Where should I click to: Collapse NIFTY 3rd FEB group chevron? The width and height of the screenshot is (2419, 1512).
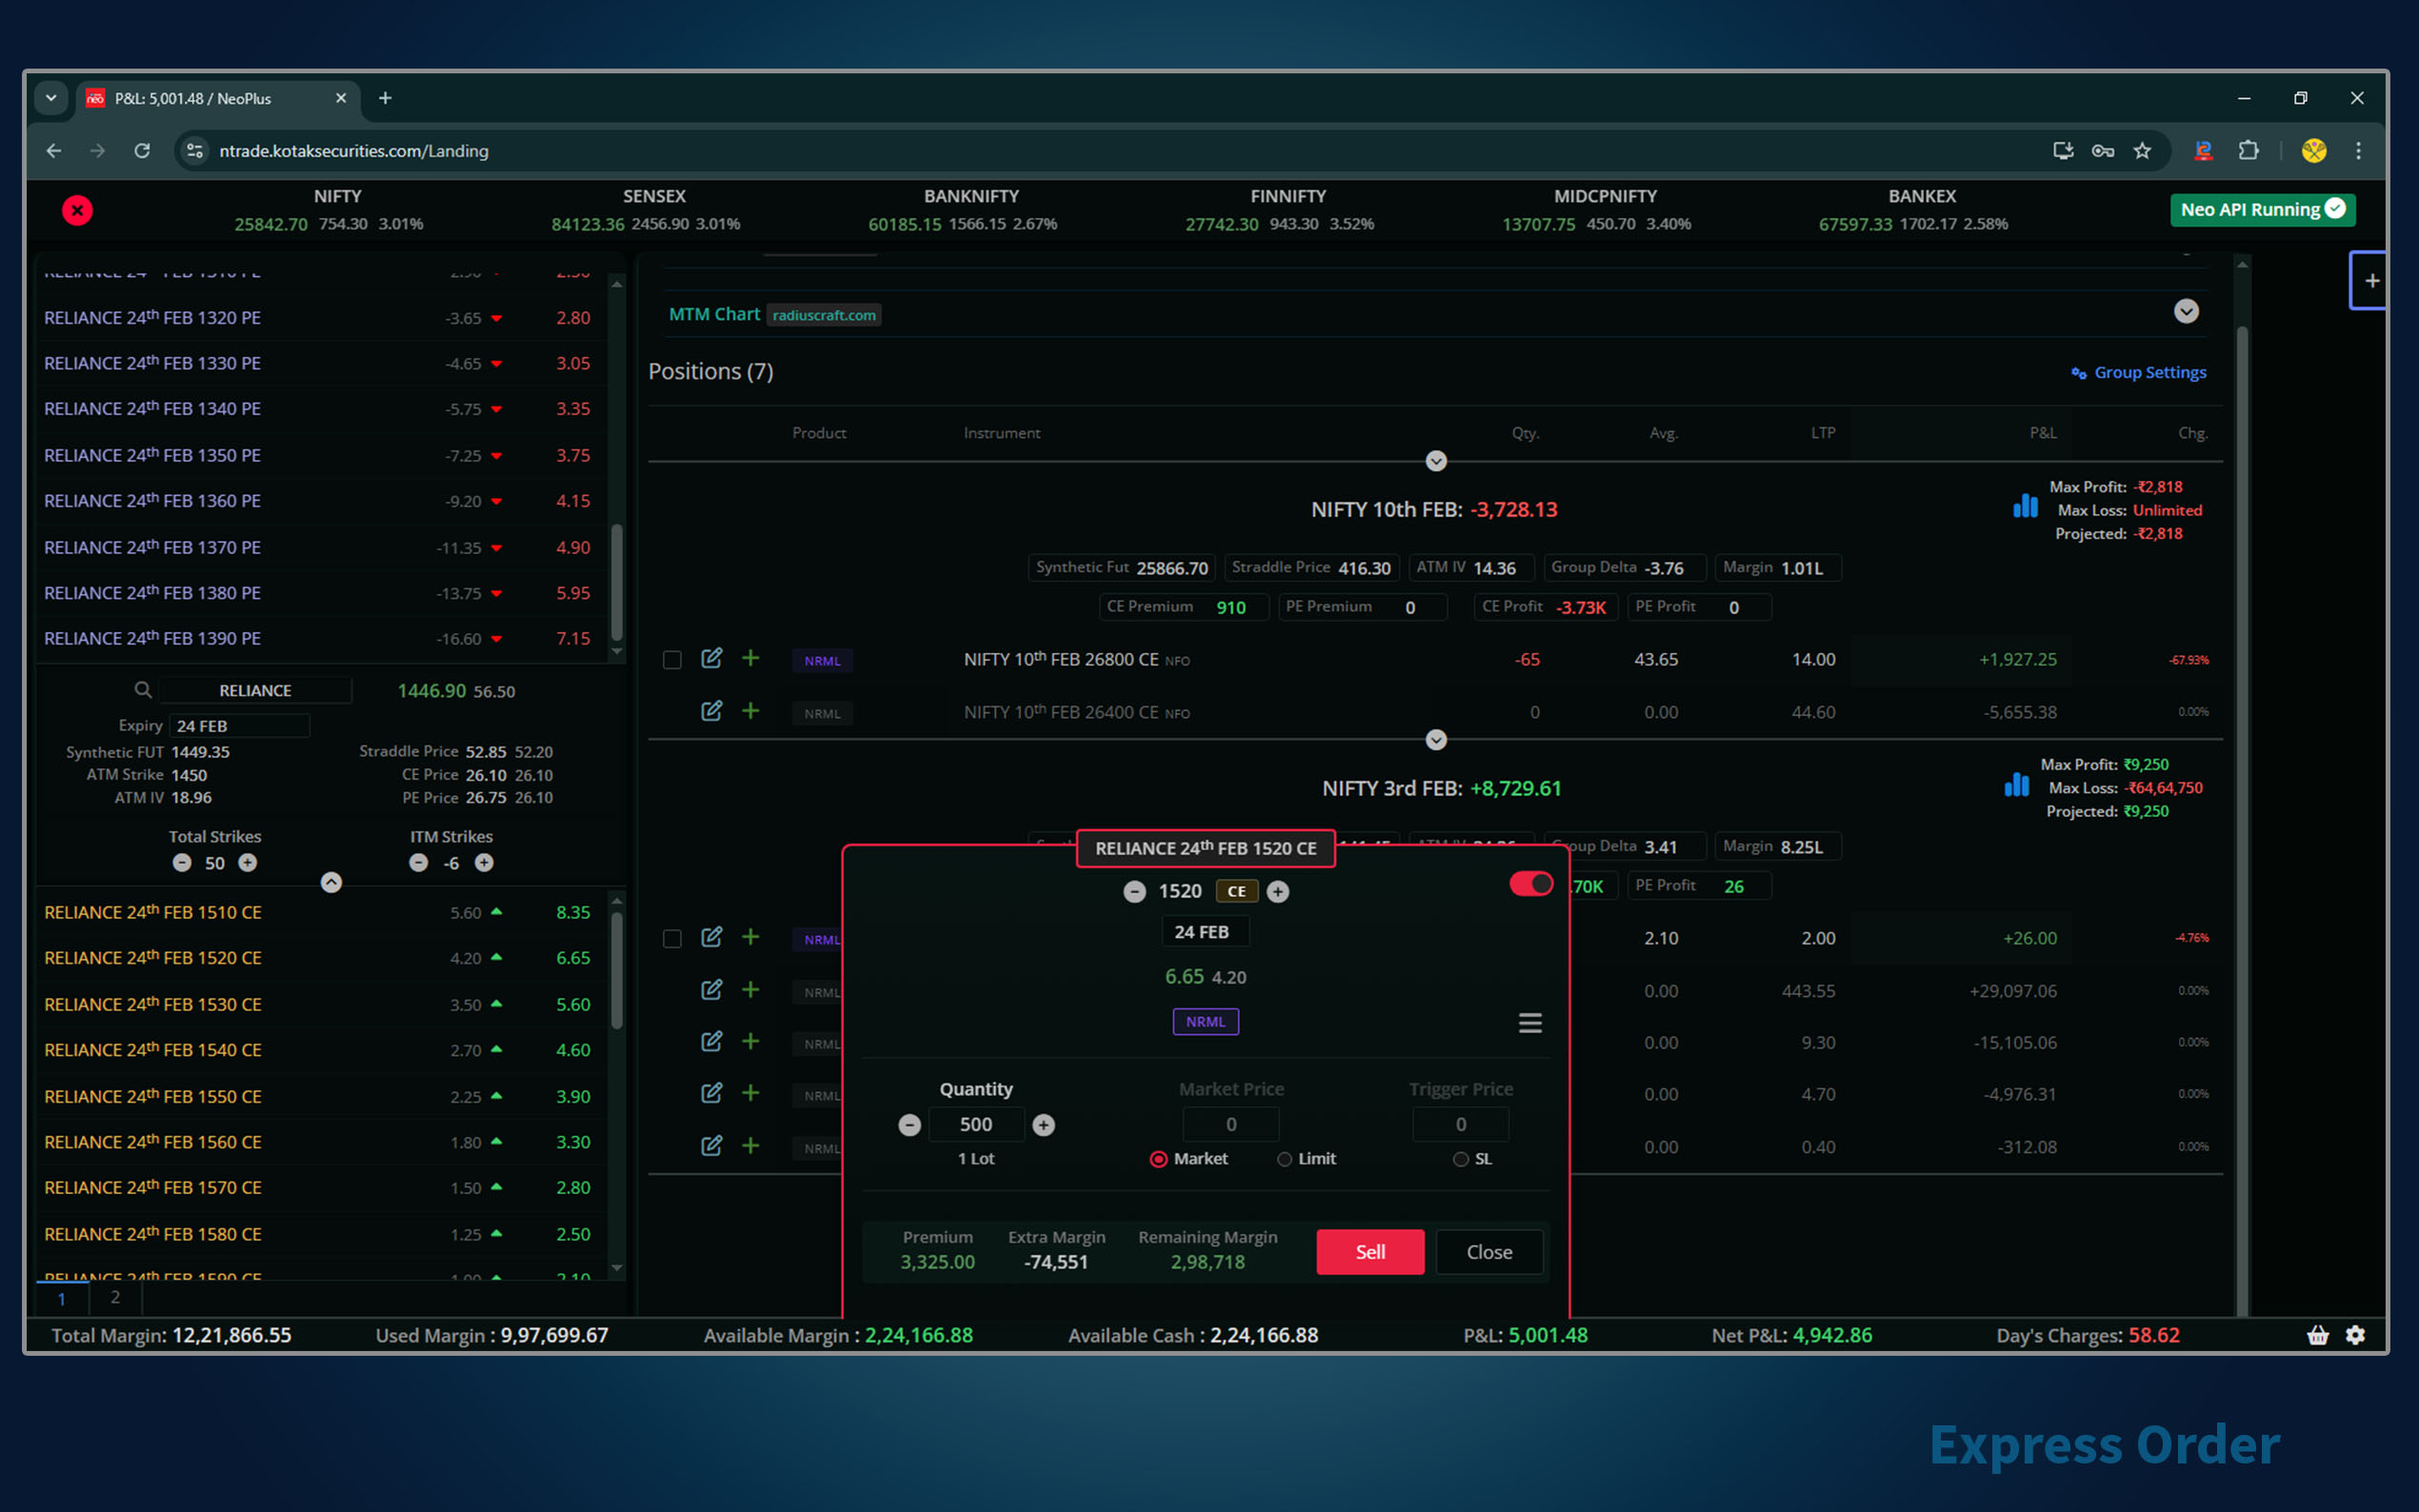tap(1436, 740)
